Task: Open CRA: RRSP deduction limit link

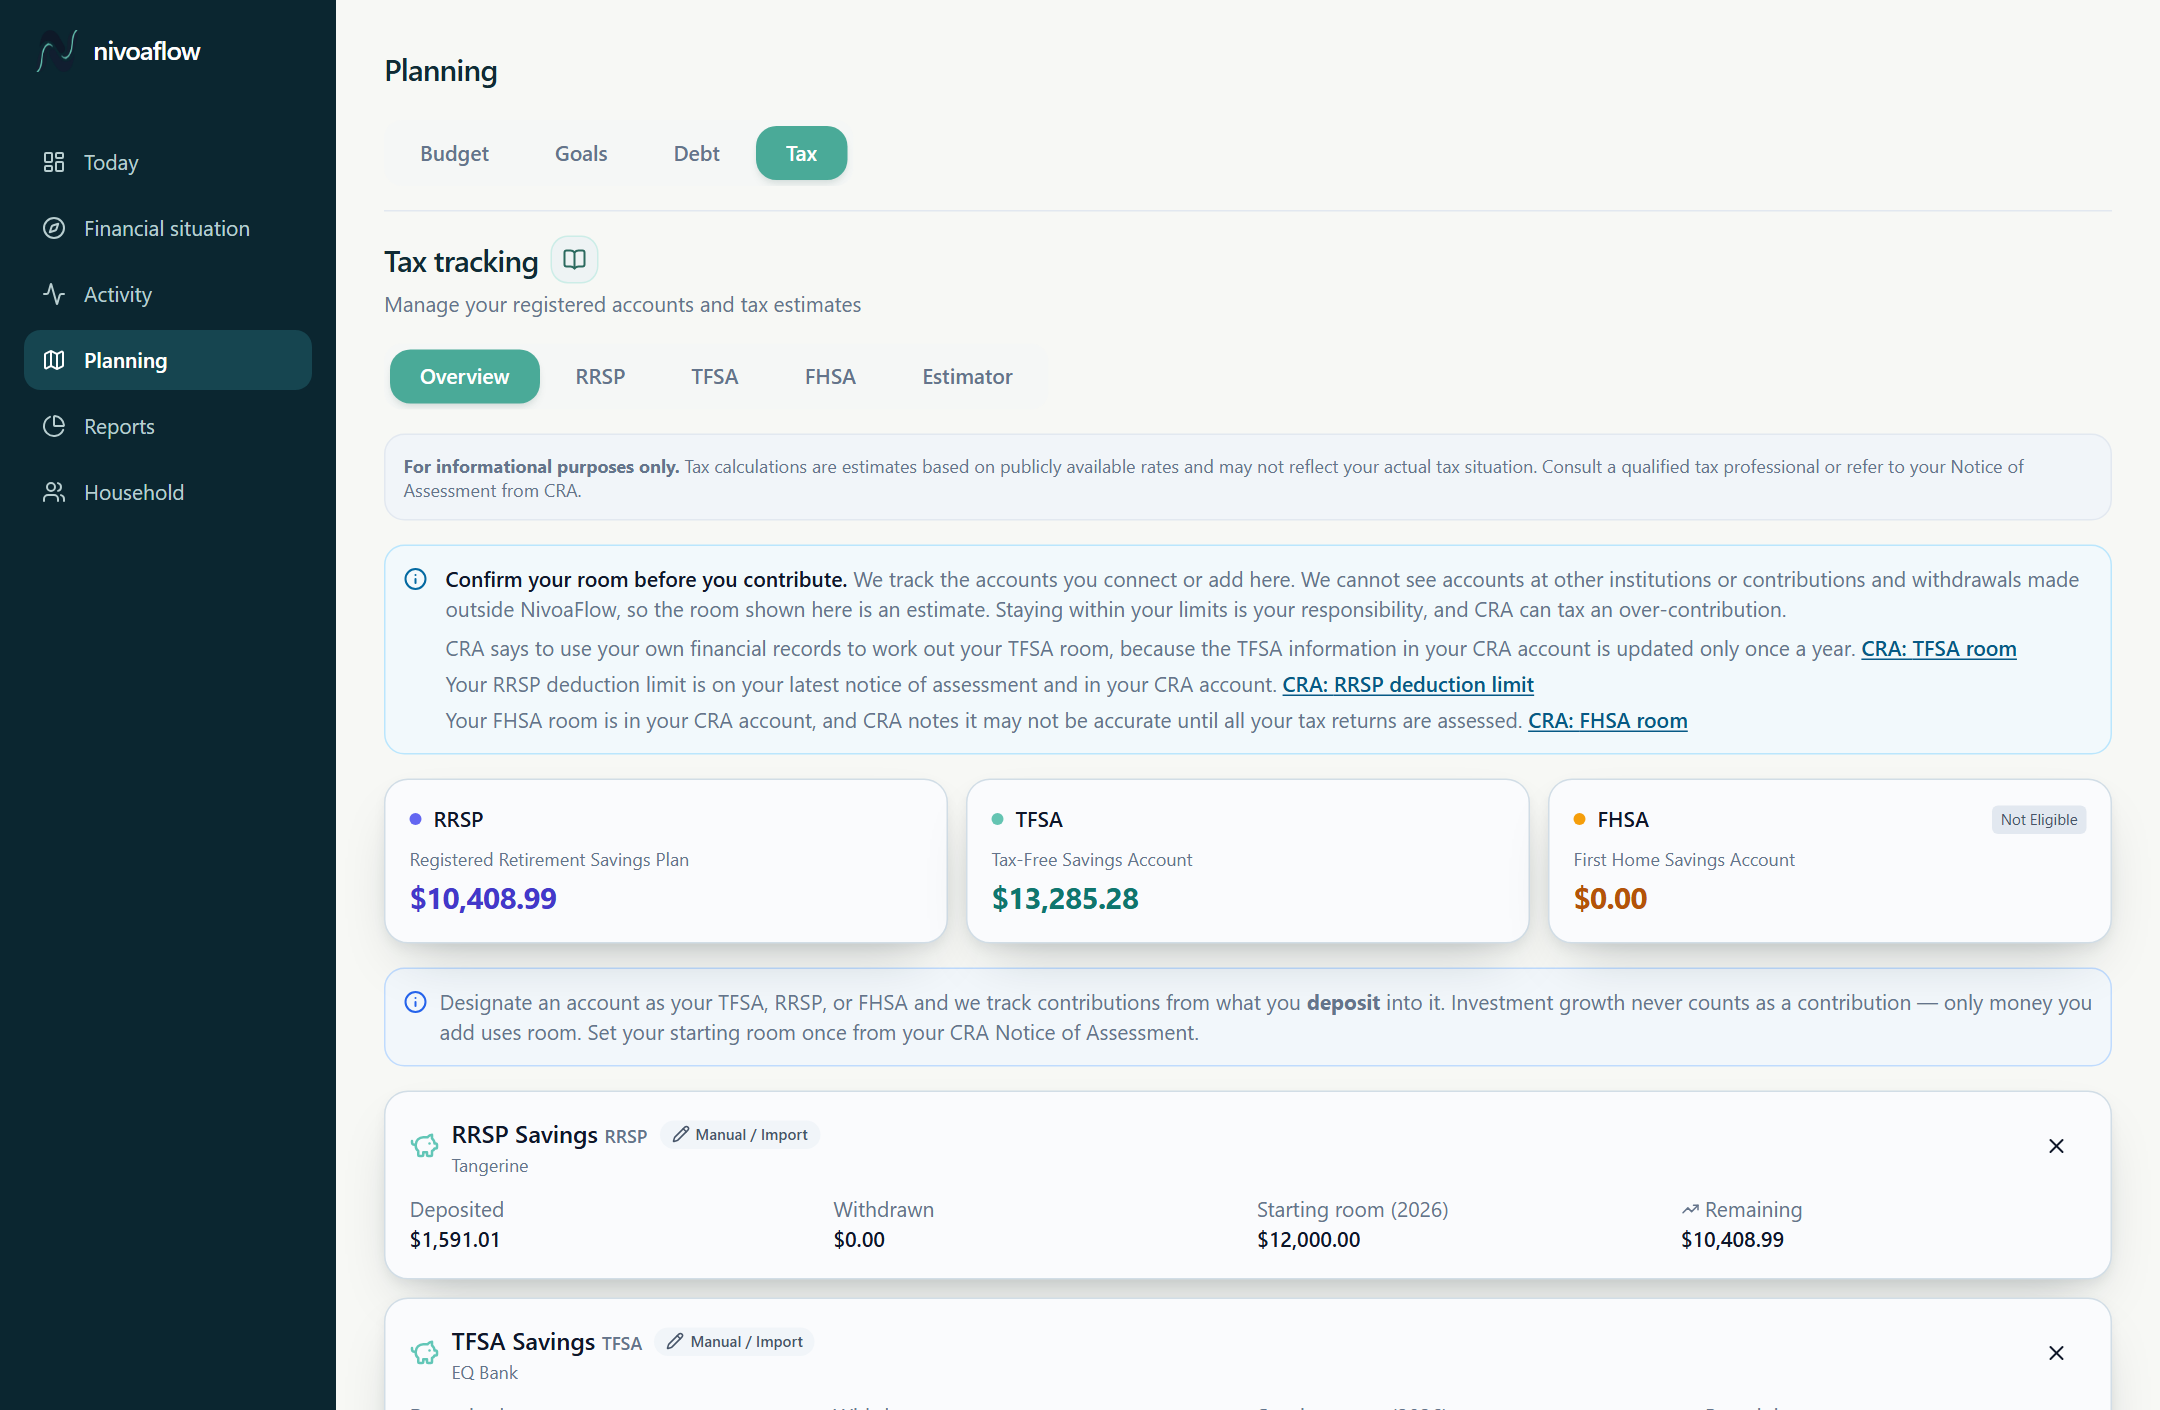Action: click(x=1408, y=684)
